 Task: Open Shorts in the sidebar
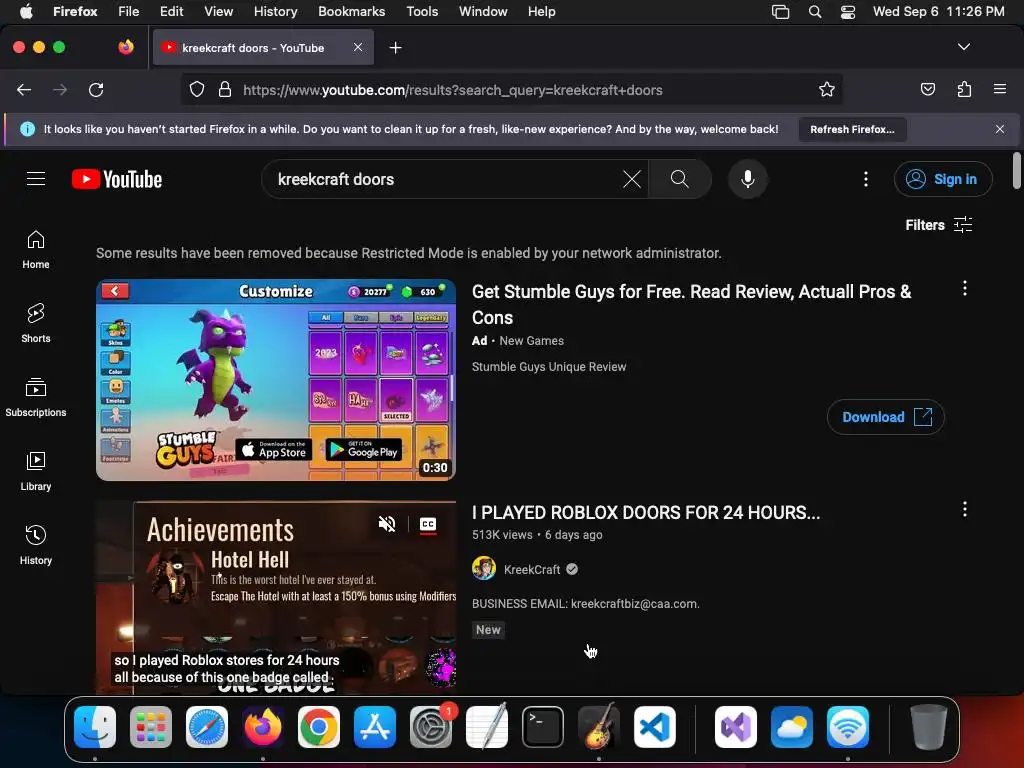click(36, 324)
